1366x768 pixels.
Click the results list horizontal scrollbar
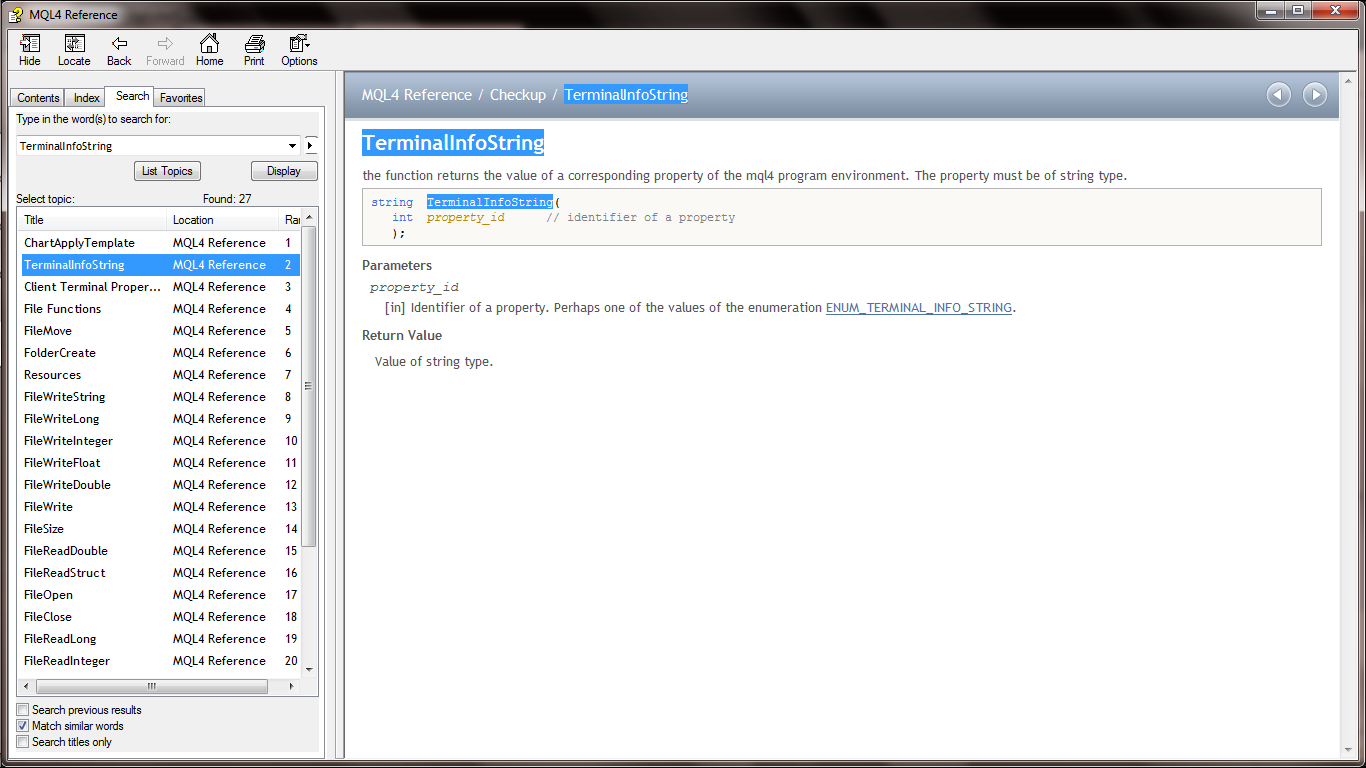click(152, 687)
